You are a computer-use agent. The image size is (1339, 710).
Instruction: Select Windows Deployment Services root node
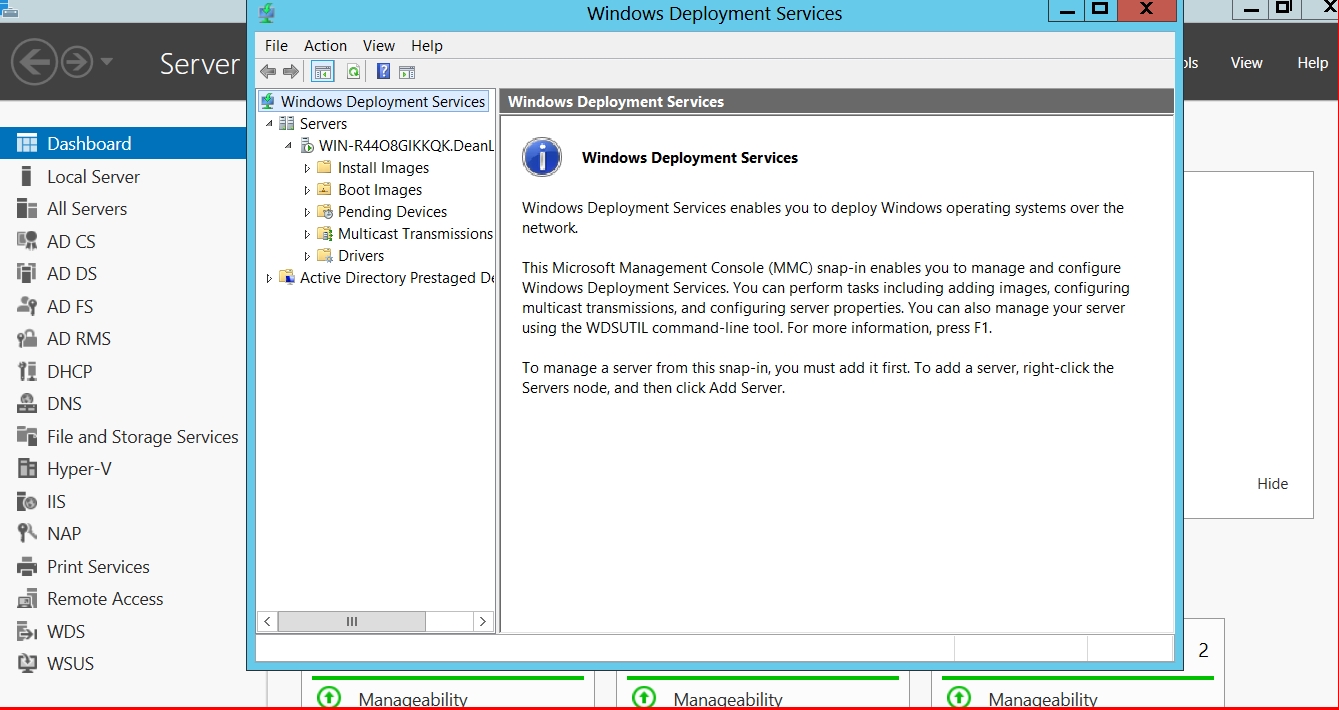coord(382,102)
